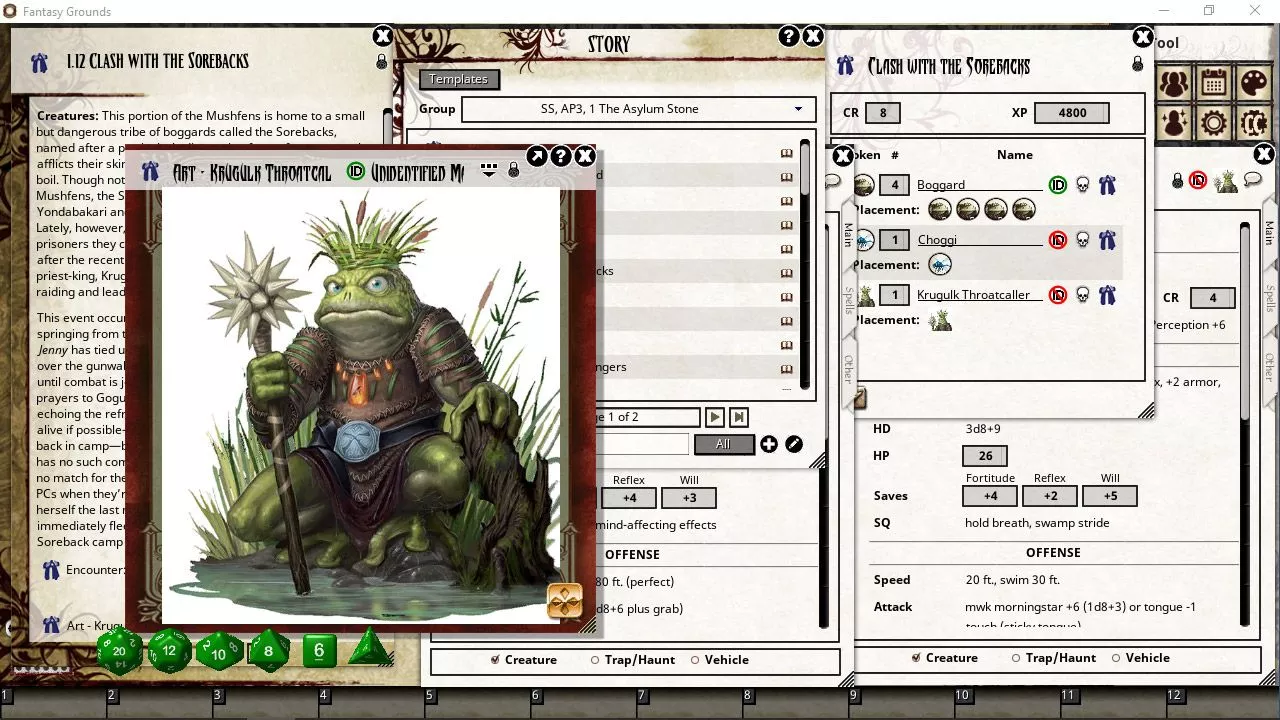Open the options gear sidebar icon
The image size is (1280, 720).
point(1214,123)
